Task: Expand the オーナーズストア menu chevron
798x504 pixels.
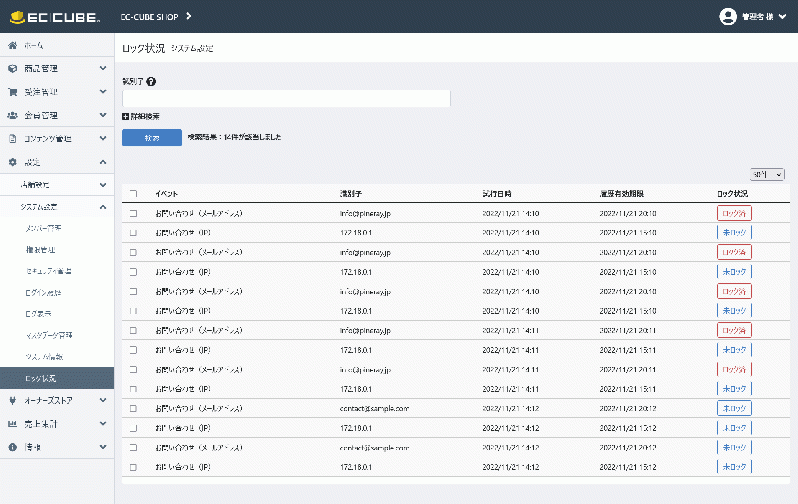Action: tap(103, 401)
